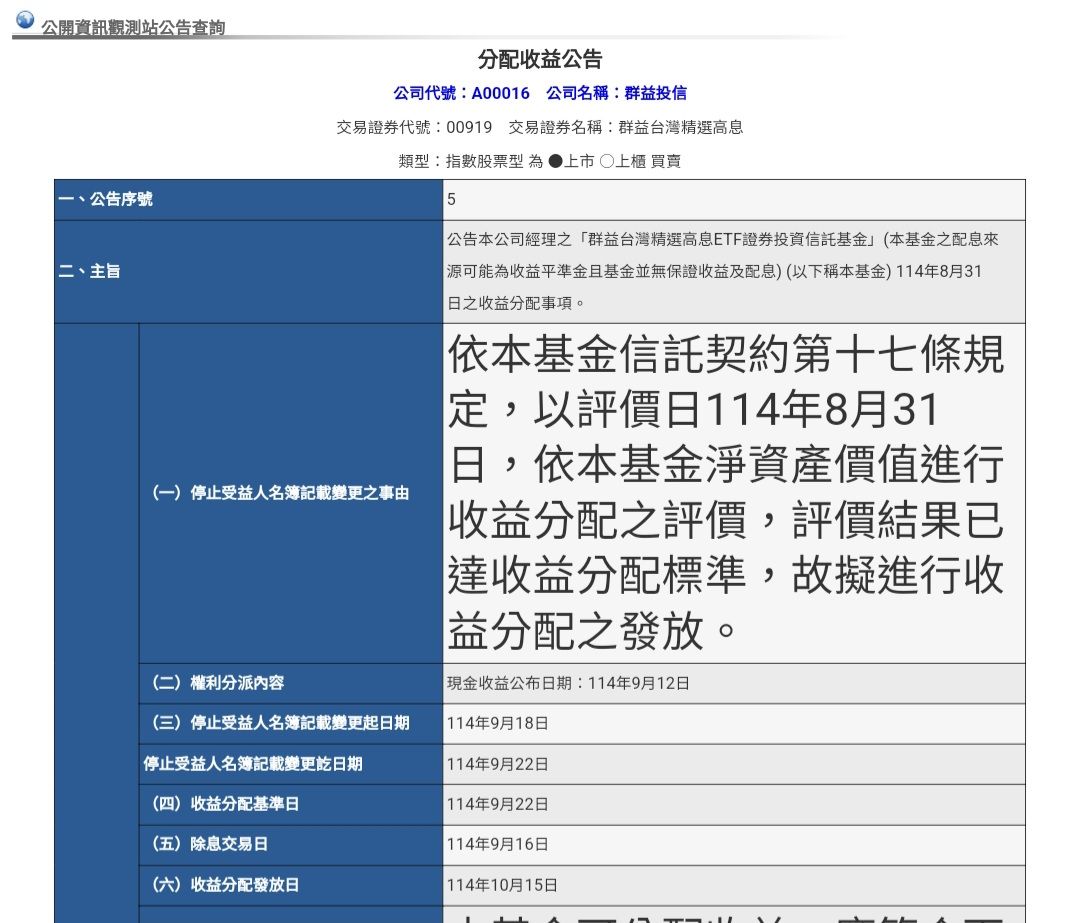1080x923 pixels.
Task: Click the globe icon beside the page header
Action: pos(25,20)
